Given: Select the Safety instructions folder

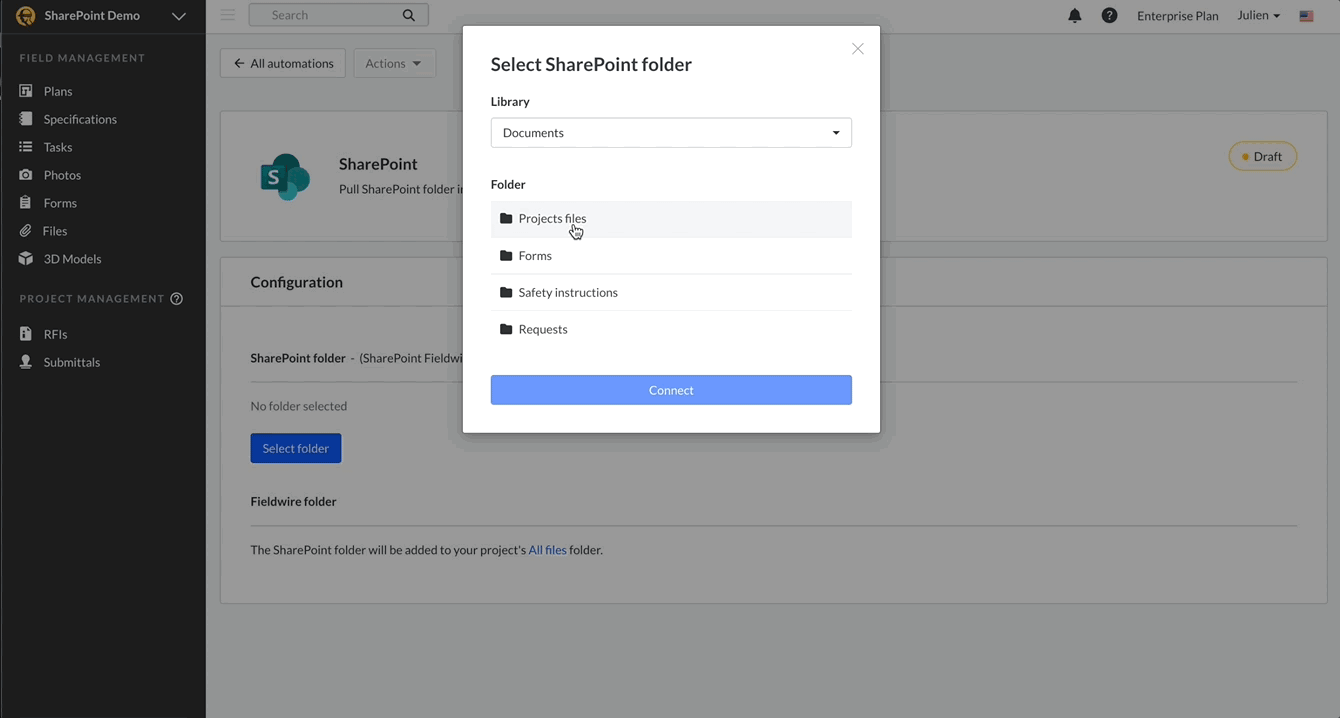Looking at the screenshot, I should click(567, 292).
